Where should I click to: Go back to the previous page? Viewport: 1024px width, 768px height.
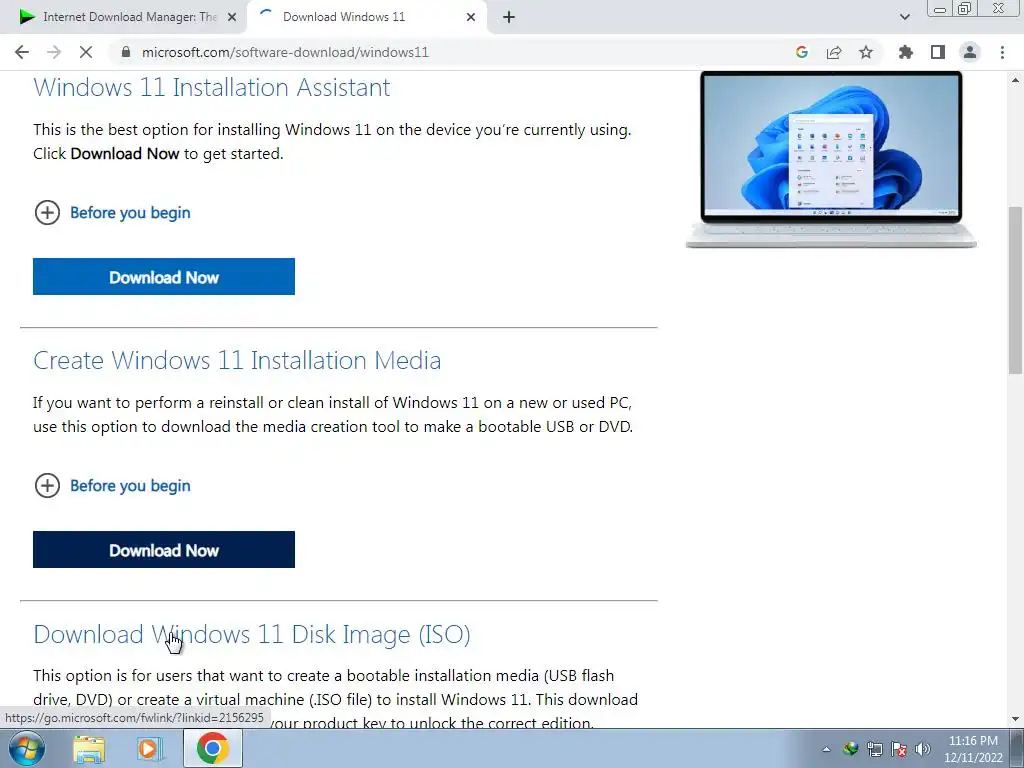click(22, 52)
